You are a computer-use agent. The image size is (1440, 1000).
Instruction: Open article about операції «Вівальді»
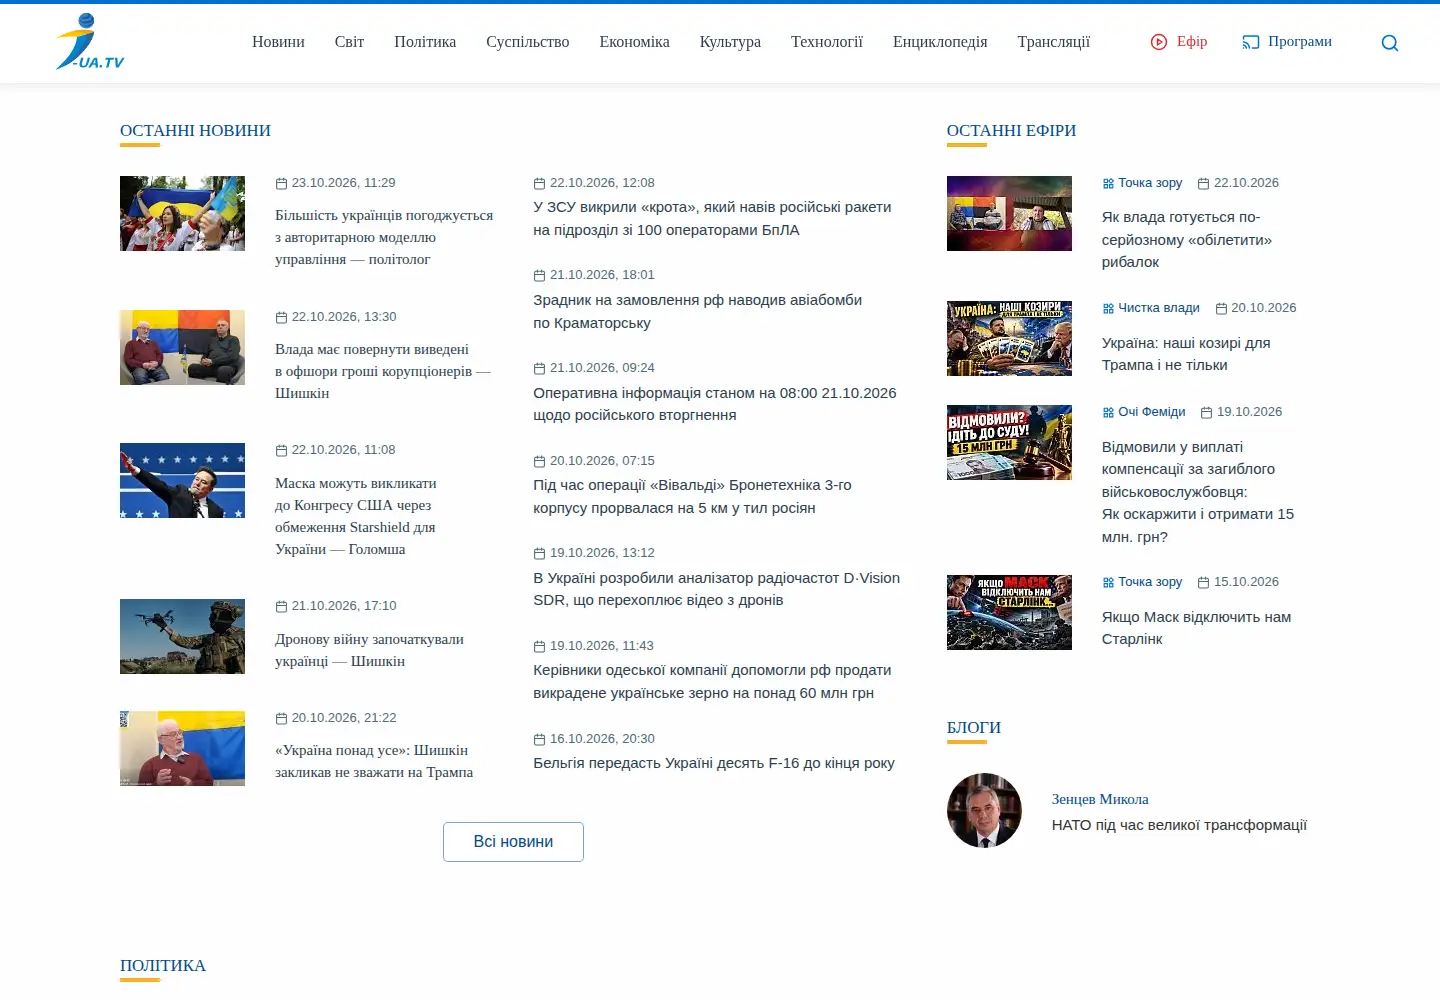(x=692, y=497)
